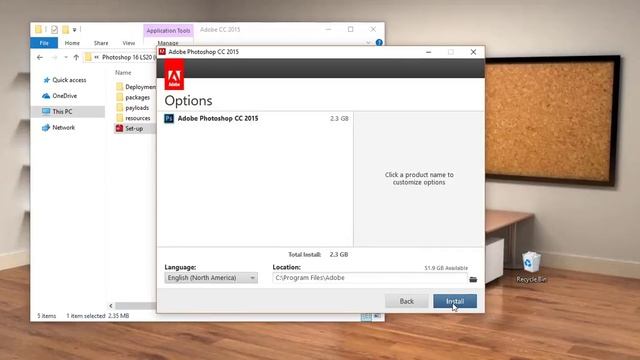Screen dimensions: 640x360
Task: Select the payloads folder
Action: point(133,108)
